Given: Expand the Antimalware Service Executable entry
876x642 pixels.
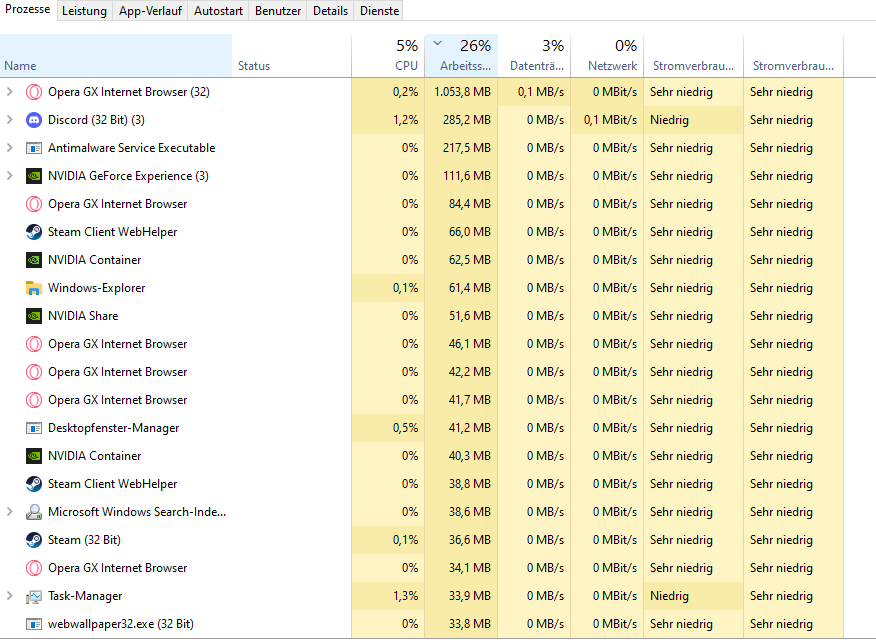Looking at the screenshot, I should pyautogui.click(x=9, y=148).
